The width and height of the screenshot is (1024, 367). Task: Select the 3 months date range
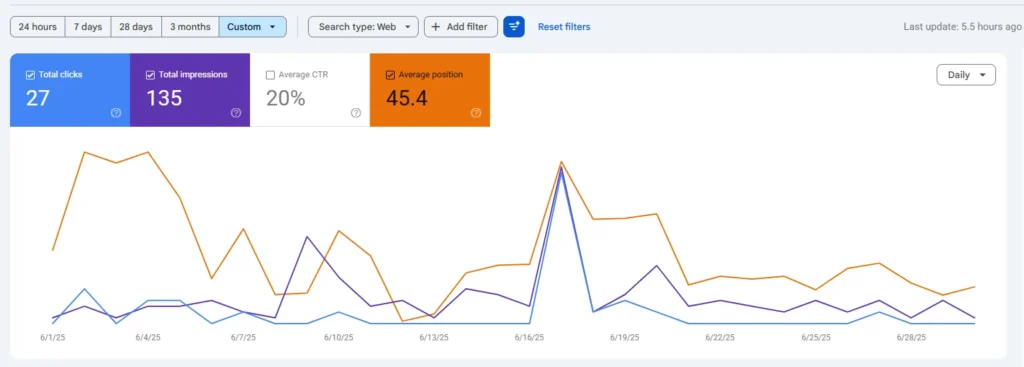[x=190, y=27]
